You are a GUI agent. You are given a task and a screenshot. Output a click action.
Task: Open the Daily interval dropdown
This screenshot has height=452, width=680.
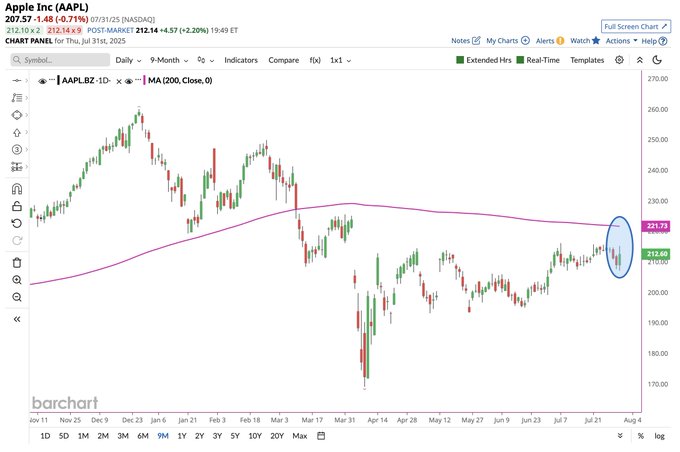tap(128, 60)
